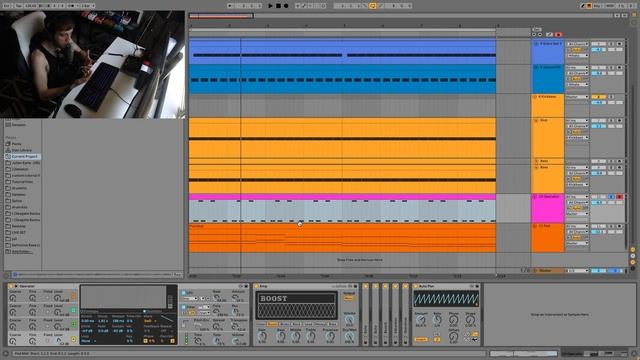Click the Amp Gain knob
Image resolution: width=640 pixels, height=360 pixels.
tap(262, 336)
